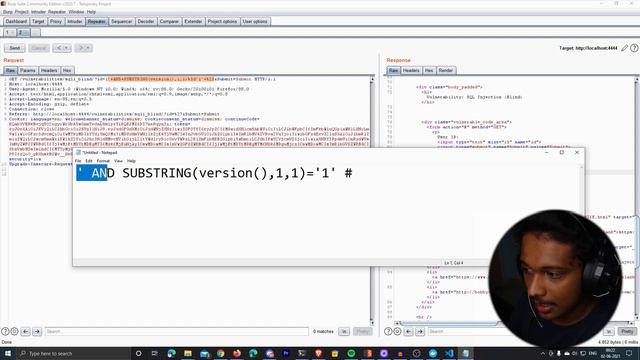Click the Windows taskbar search box
640x360 pixels.
point(73,353)
